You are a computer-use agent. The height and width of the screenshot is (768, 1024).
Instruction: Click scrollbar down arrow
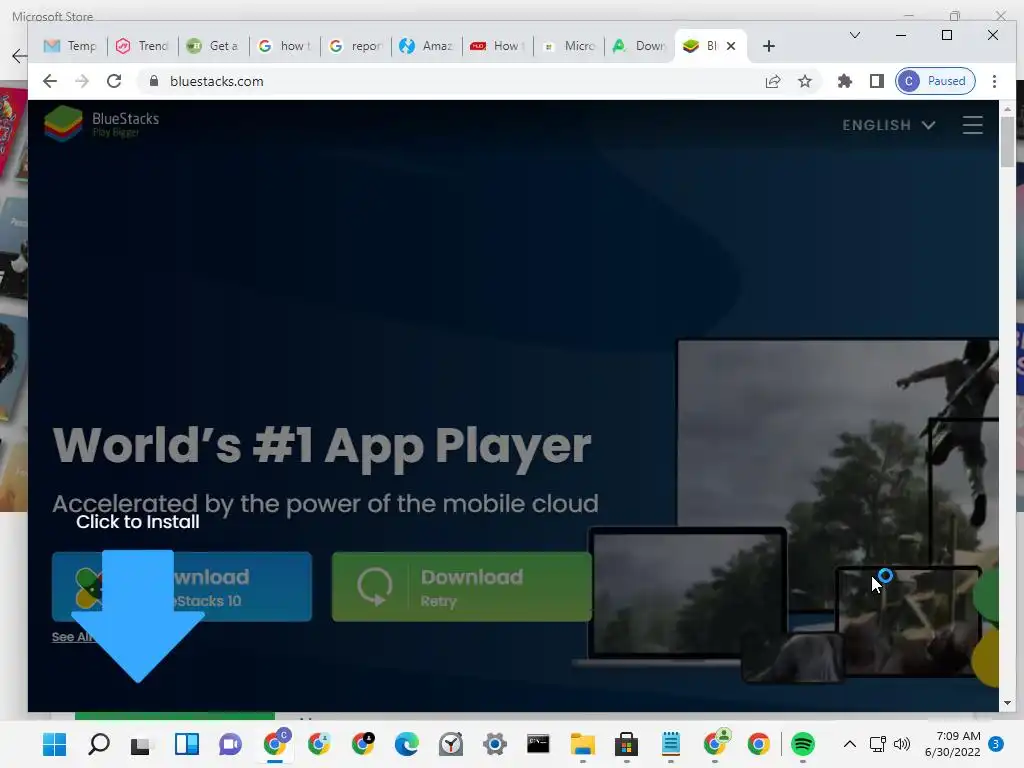coord(1007,703)
